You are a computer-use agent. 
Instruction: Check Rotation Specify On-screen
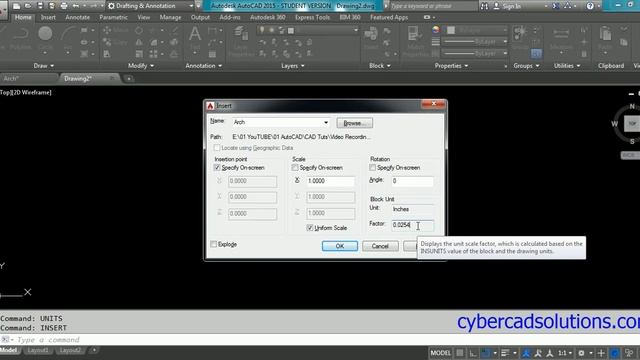tap(372, 168)
